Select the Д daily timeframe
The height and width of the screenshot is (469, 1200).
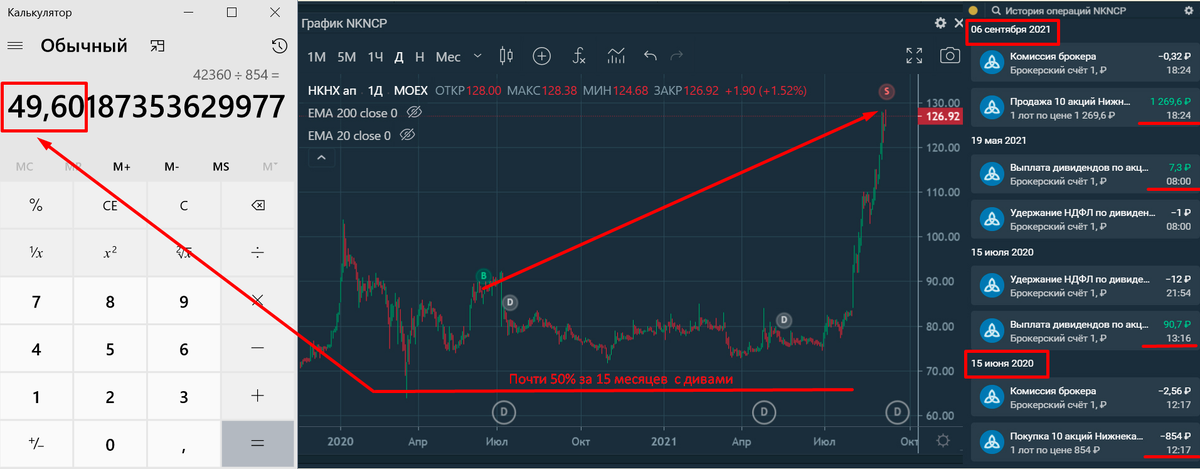[x=399, y=57]
